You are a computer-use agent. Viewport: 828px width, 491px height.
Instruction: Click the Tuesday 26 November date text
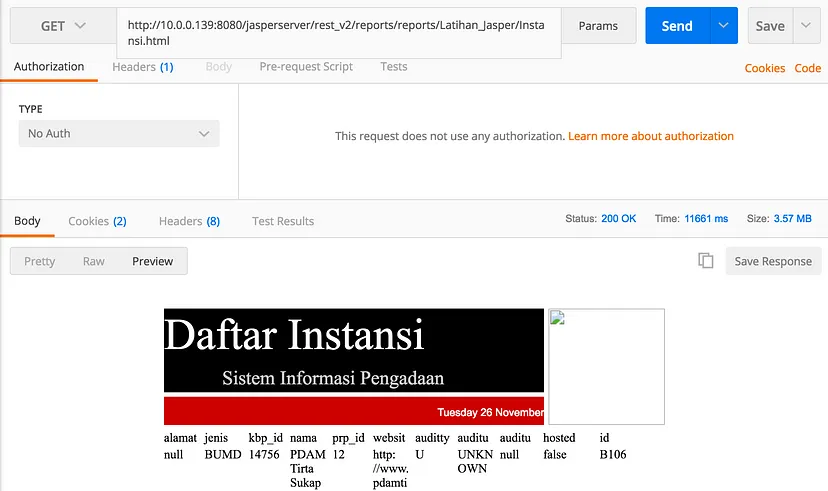coord(490,412)
